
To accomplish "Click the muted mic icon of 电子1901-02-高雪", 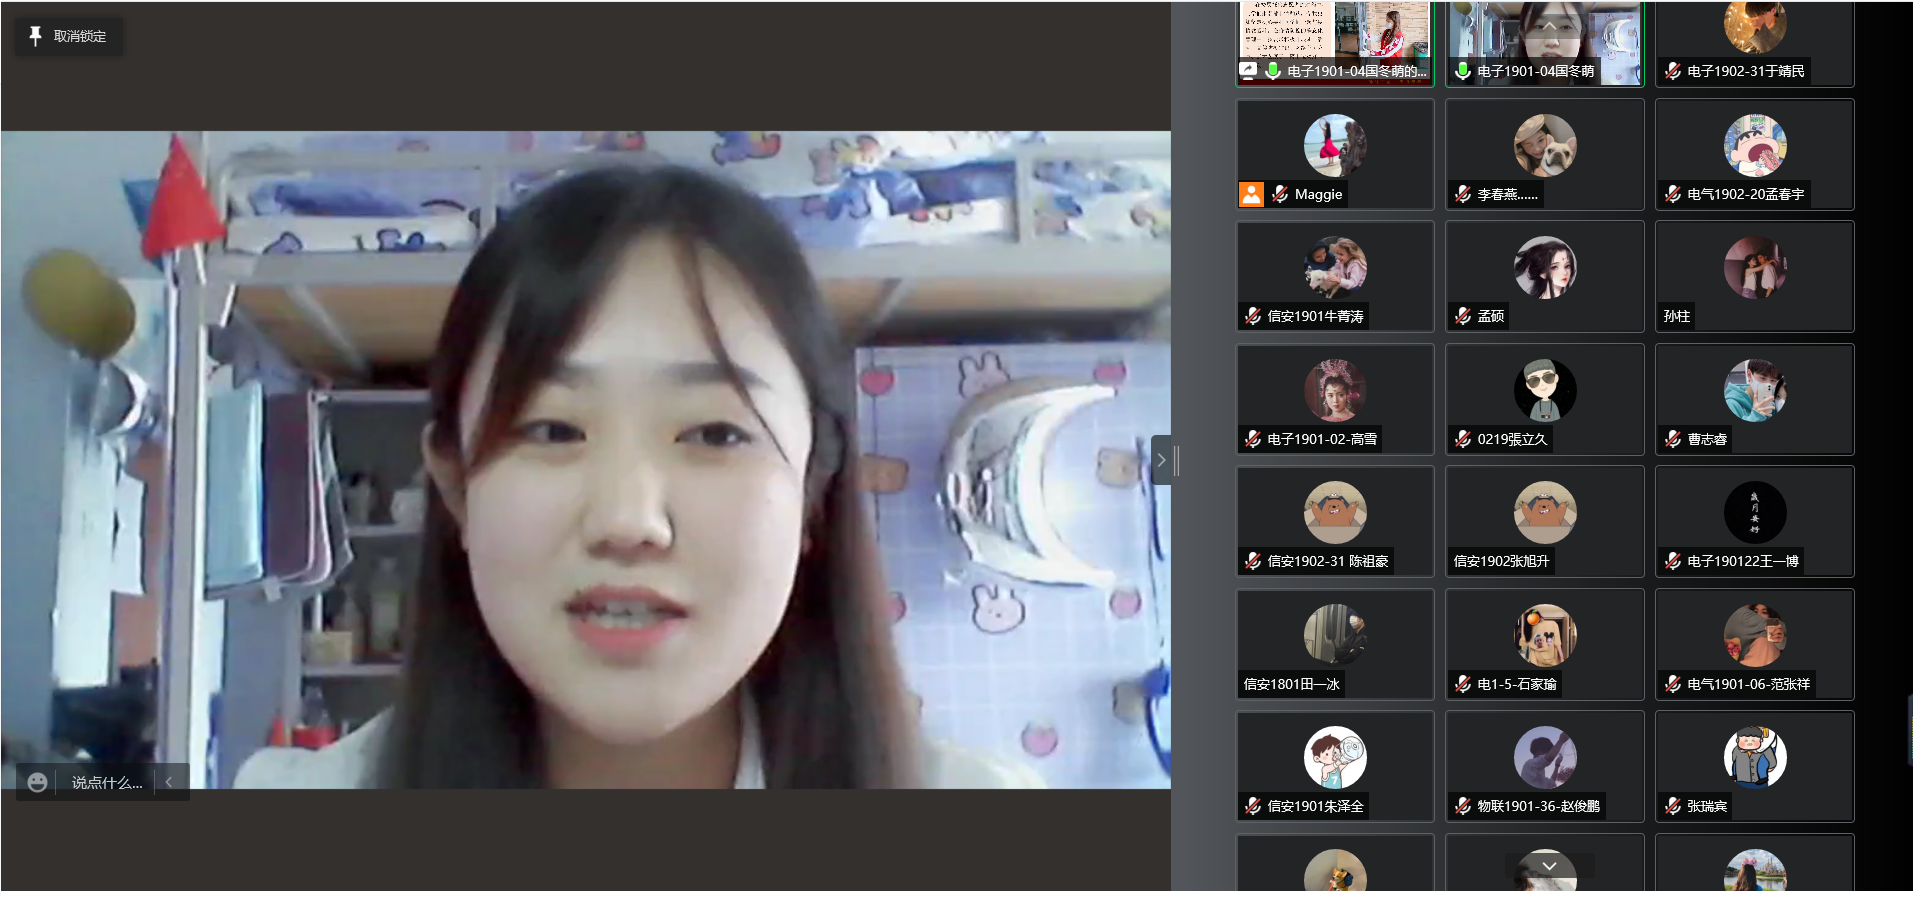I will [1253, 439].
